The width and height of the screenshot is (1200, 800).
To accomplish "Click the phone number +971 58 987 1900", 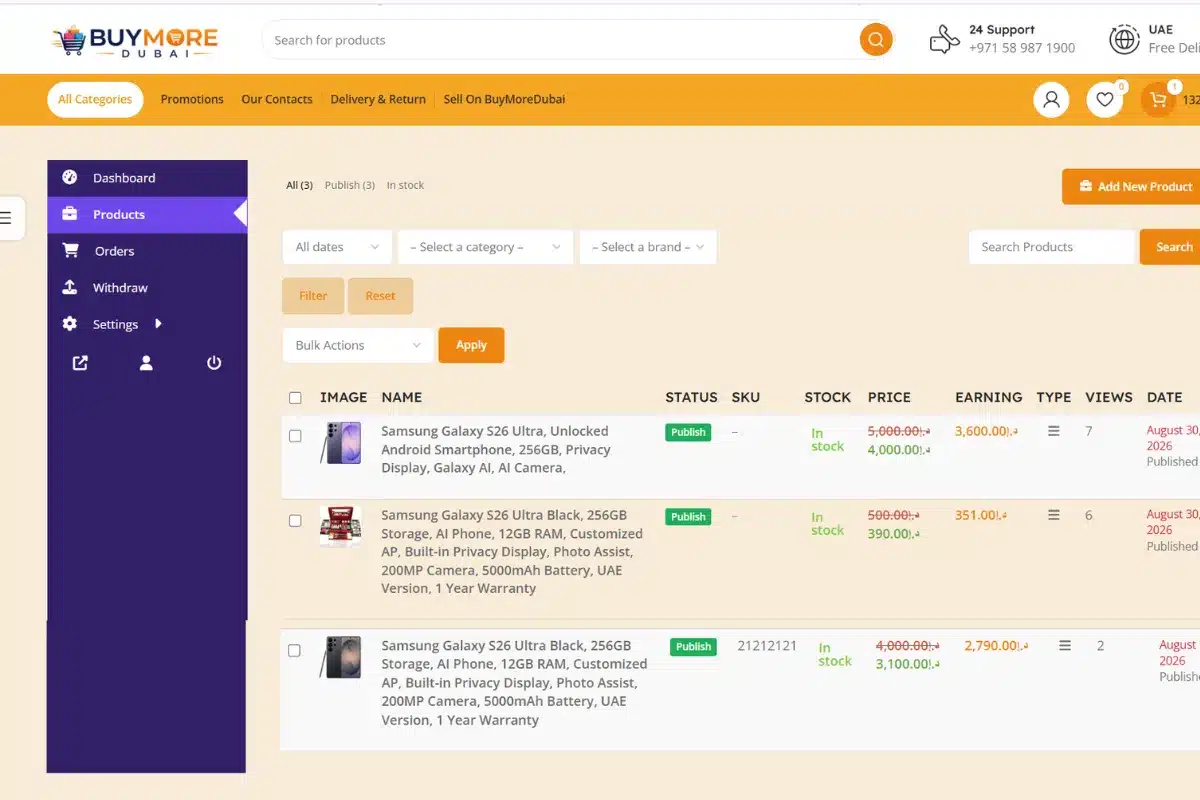I will click(x=1022, y=48).
